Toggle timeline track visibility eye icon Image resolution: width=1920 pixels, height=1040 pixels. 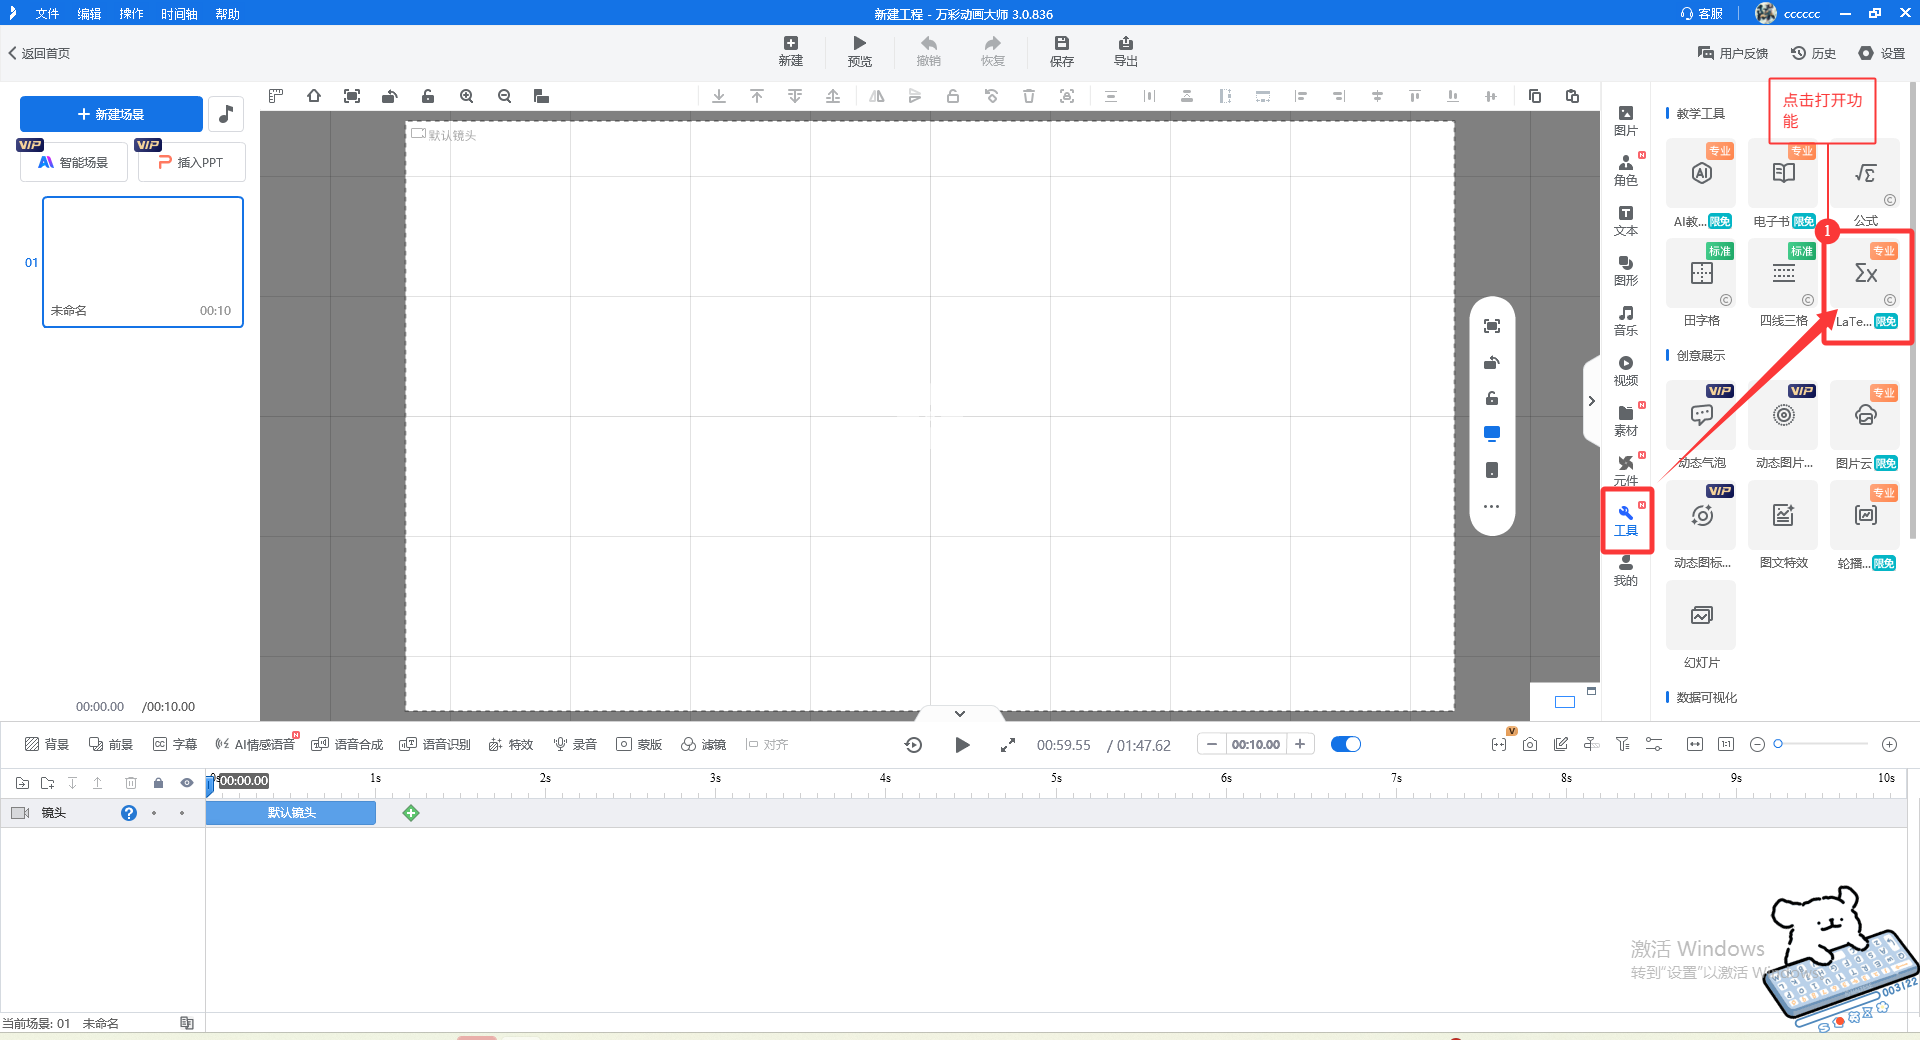[x=186, y=783]
